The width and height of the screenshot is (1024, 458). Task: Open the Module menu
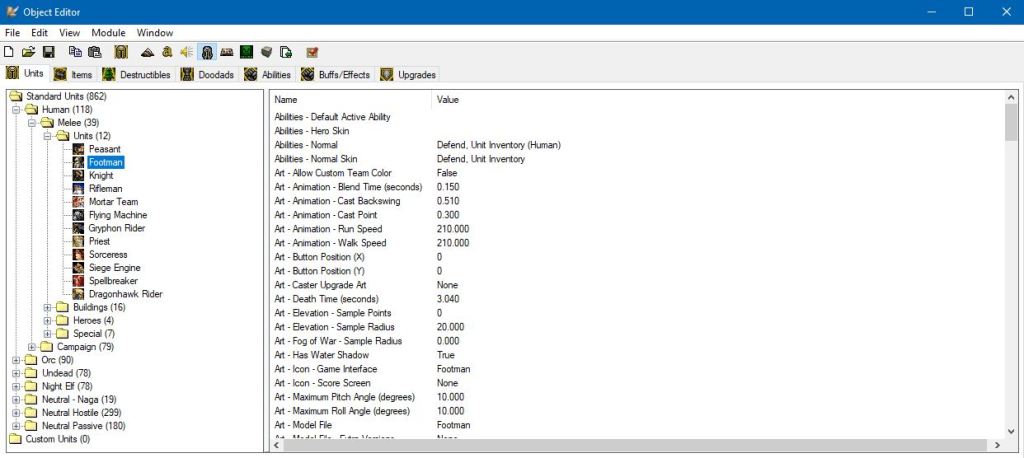108,33
